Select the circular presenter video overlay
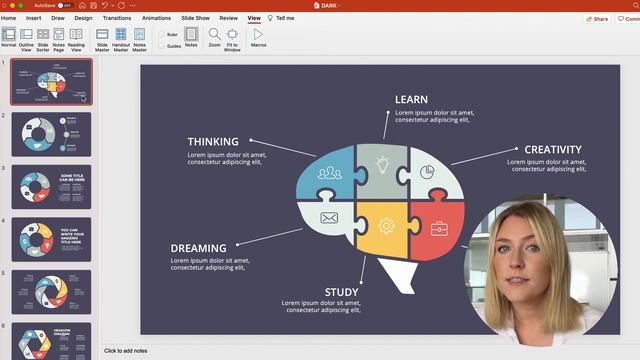 [541, 269]
